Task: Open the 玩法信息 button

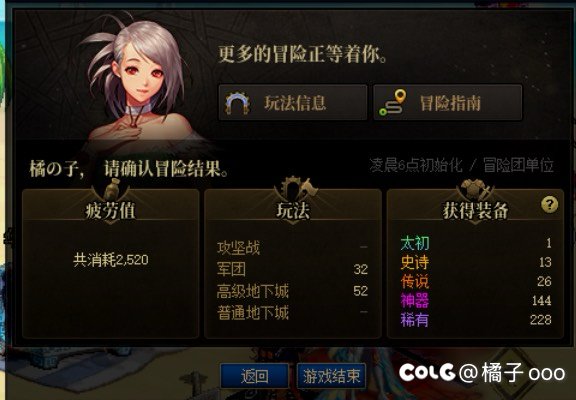Action: 293,102
